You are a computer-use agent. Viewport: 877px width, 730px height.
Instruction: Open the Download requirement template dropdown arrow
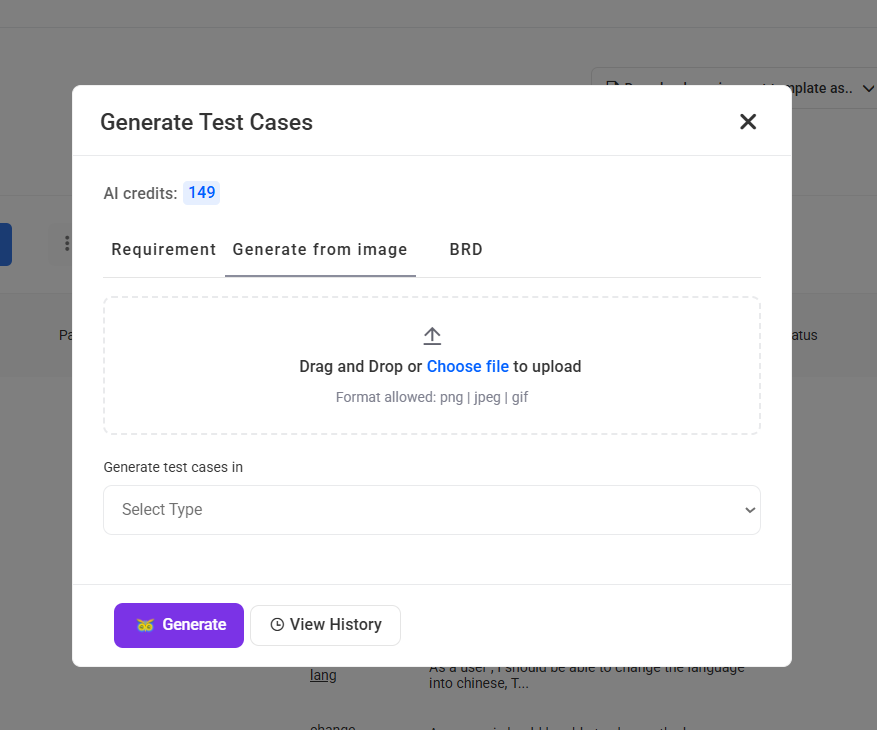[866, 88]
